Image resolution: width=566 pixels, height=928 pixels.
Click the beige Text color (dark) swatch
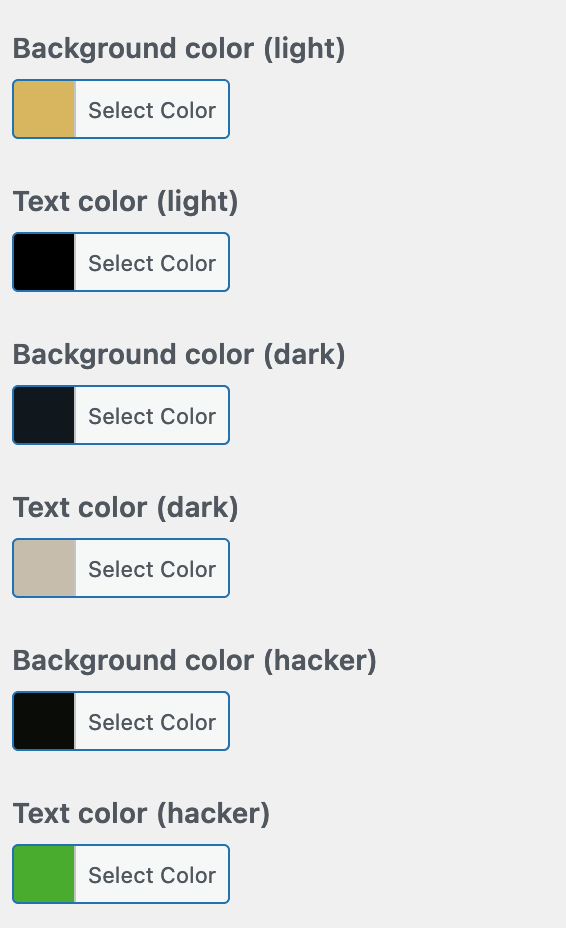point(44,568)
